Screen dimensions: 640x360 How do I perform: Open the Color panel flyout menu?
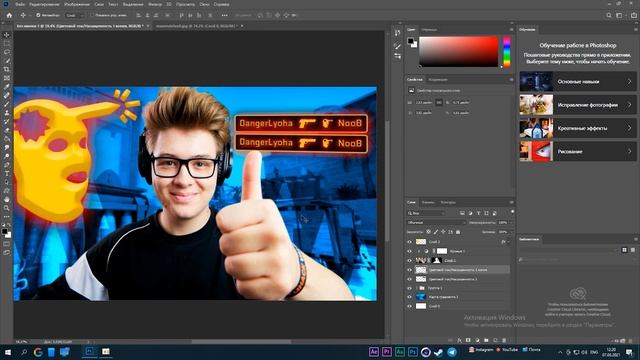tap(511, 29)
